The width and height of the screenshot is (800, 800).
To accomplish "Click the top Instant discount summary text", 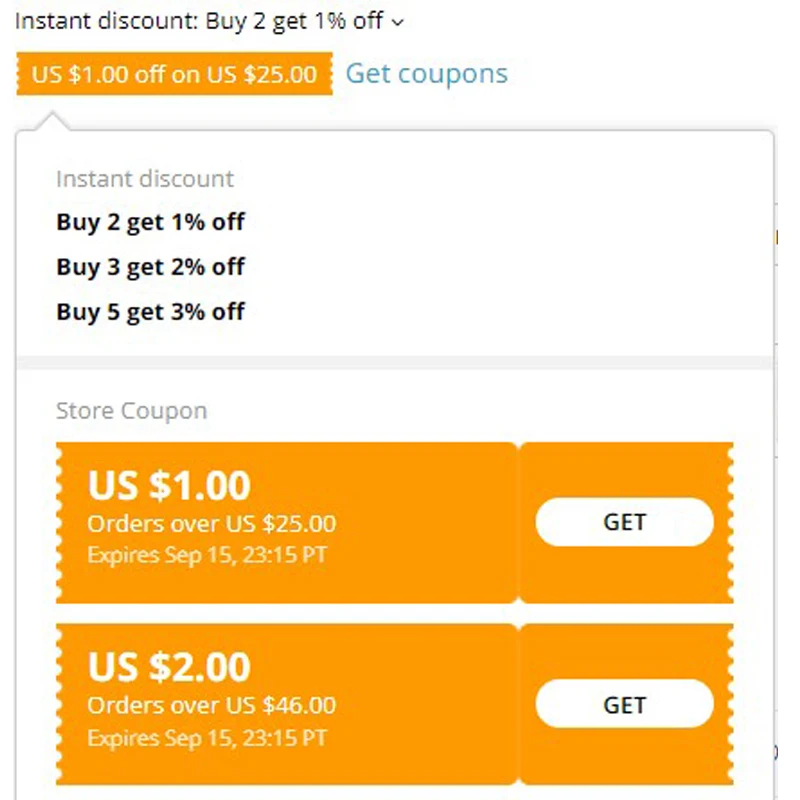I will pos(199,21).
